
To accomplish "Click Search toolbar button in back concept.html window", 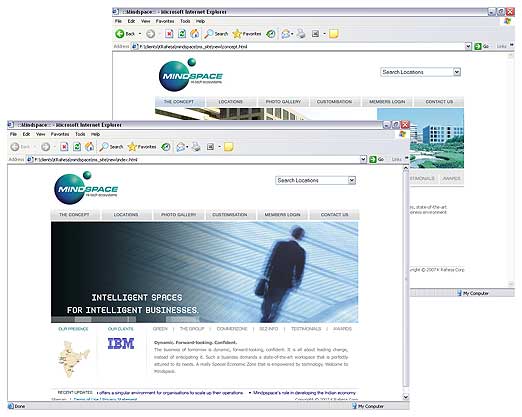I will pyautogui.click(x=216, y=34).
